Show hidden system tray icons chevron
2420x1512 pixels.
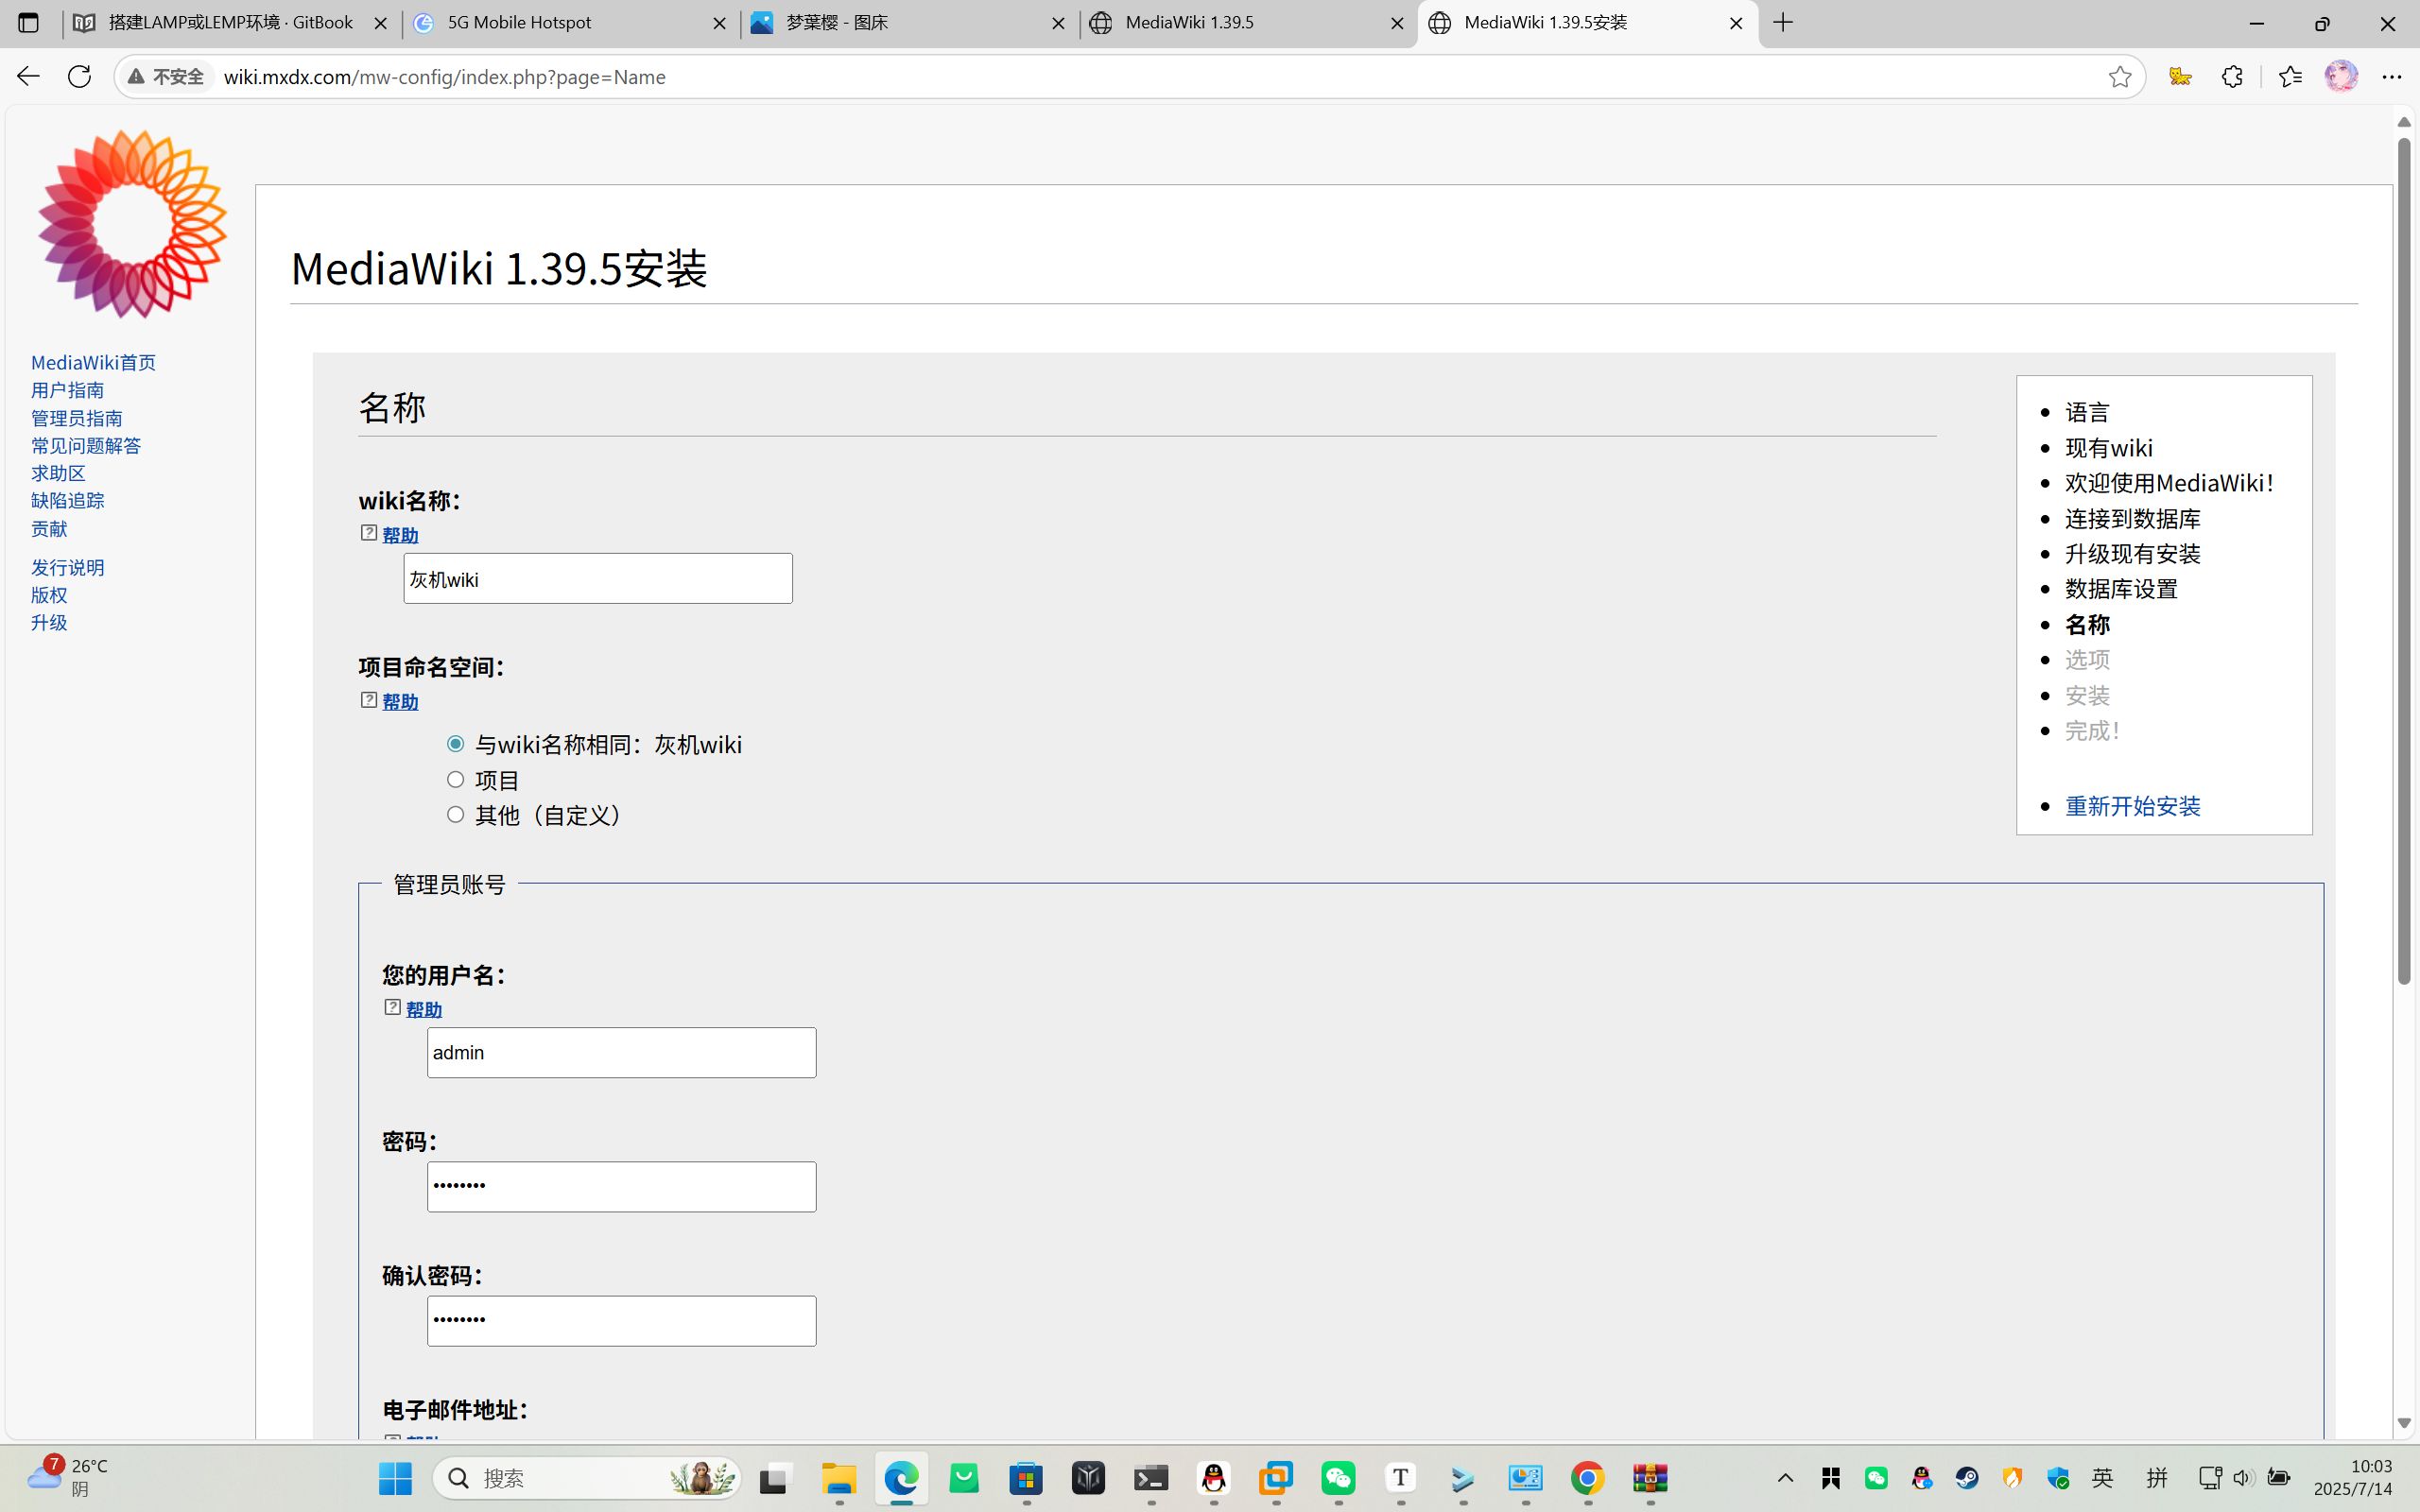click(x=1785, y=1478)
